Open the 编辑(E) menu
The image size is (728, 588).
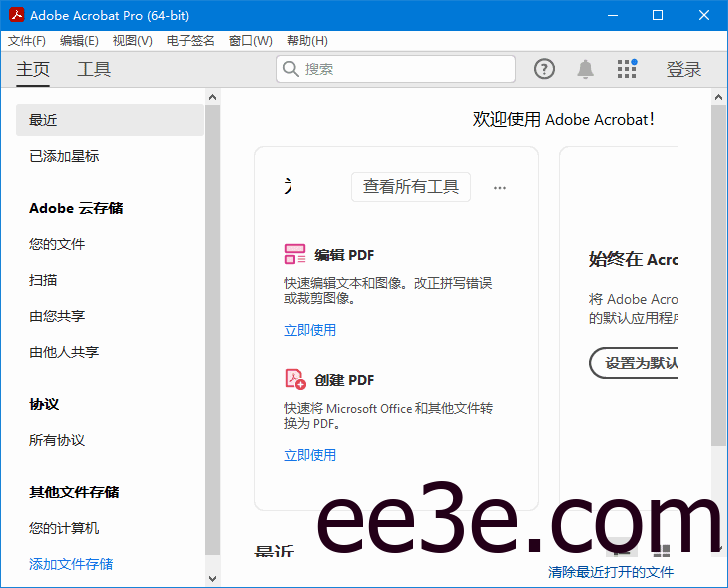pyautogui.click(x=79, y=41)
